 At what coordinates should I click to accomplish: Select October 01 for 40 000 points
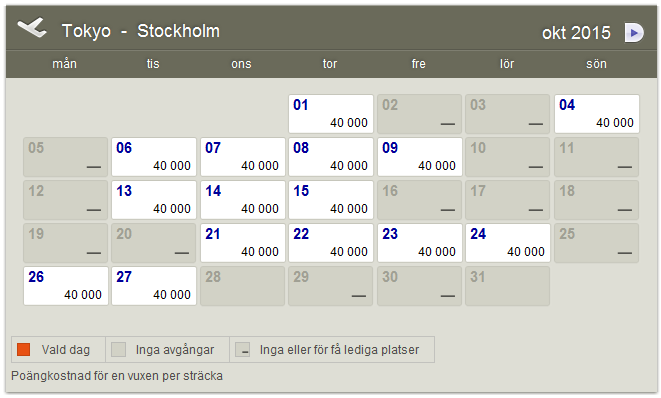click(331, 114)
